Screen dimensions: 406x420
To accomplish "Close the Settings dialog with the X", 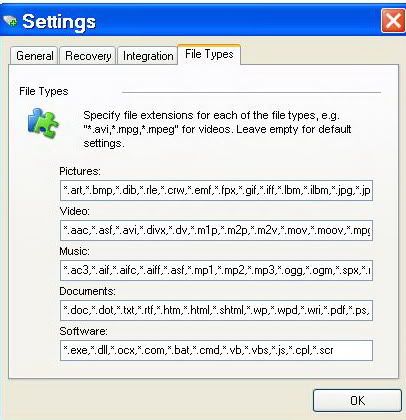I will click(x=393, y=21).
